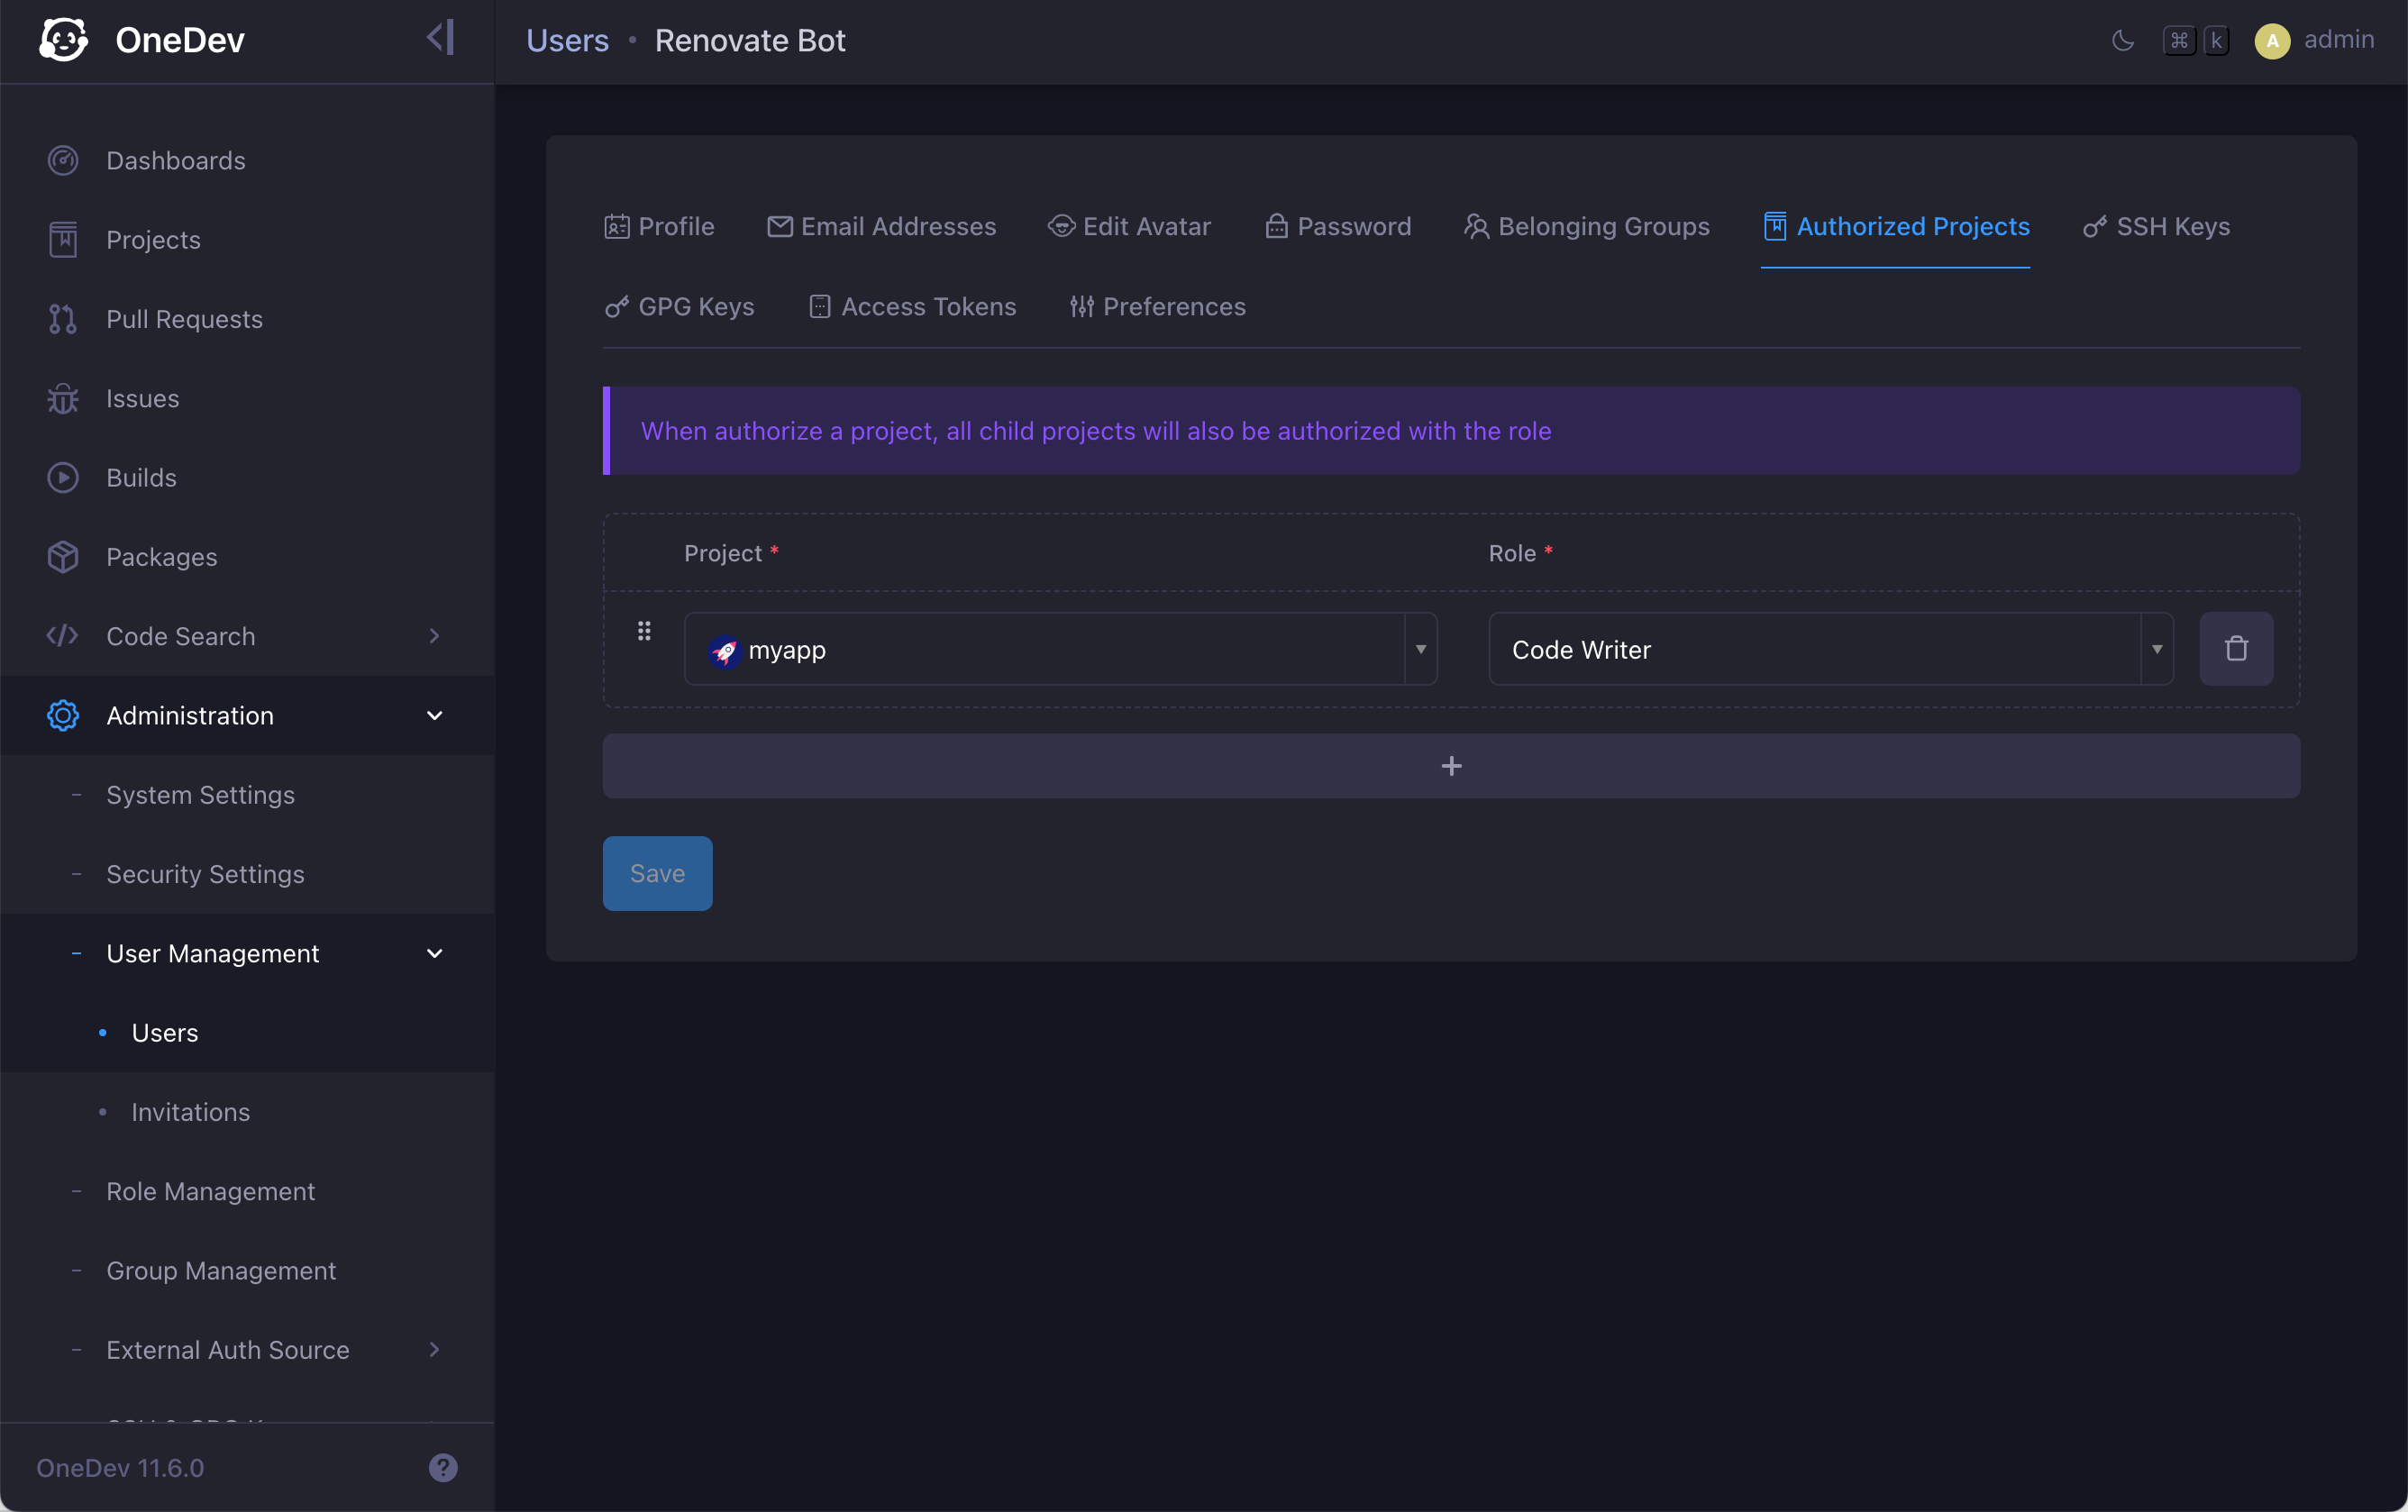
Task: Collapse the User Management submenu
Action: tap(434, 952)
